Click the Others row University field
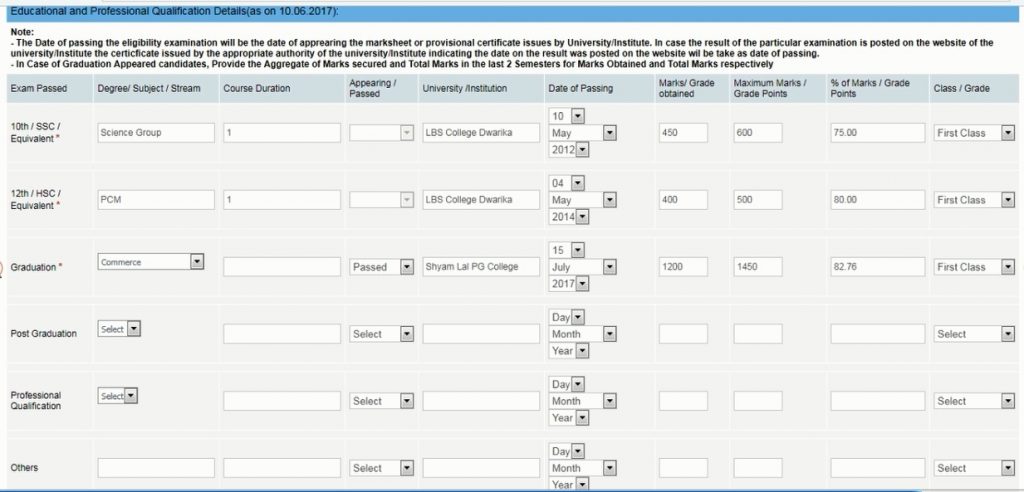The image size is (1024, 492). click(481, 468)
